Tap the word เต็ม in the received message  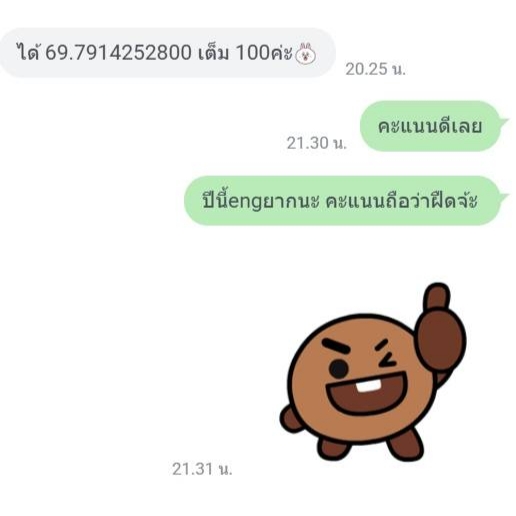pos(214,53)
